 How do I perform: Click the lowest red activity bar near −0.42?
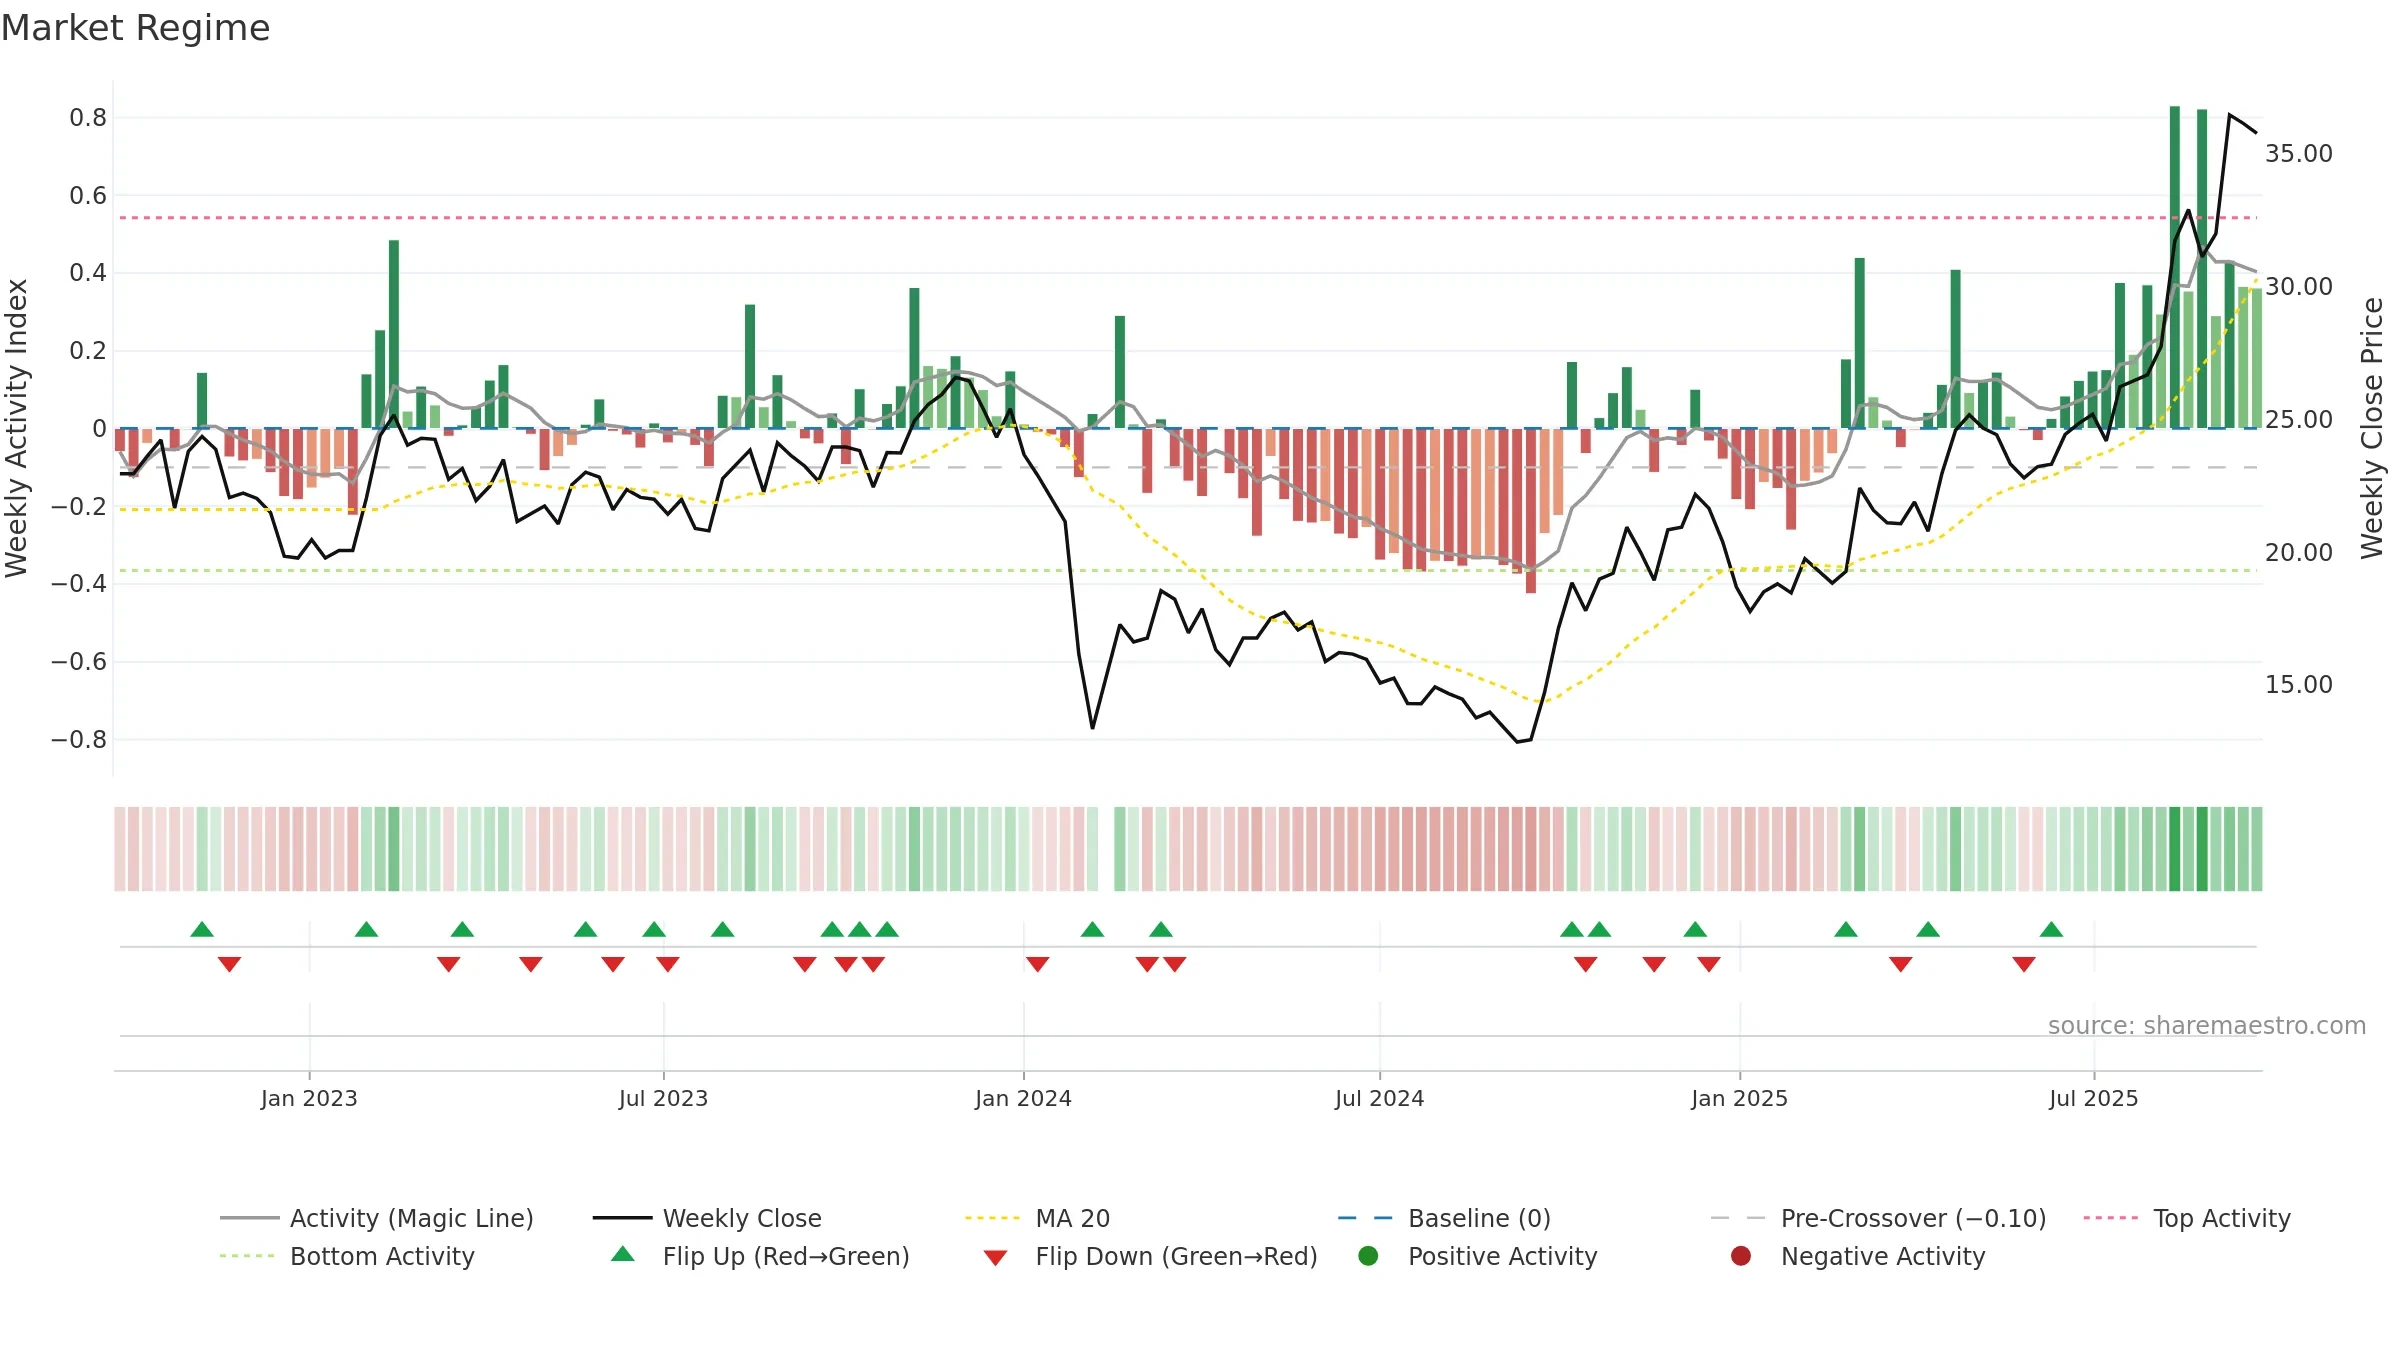pyautogui.click(x=1531, y=510)
